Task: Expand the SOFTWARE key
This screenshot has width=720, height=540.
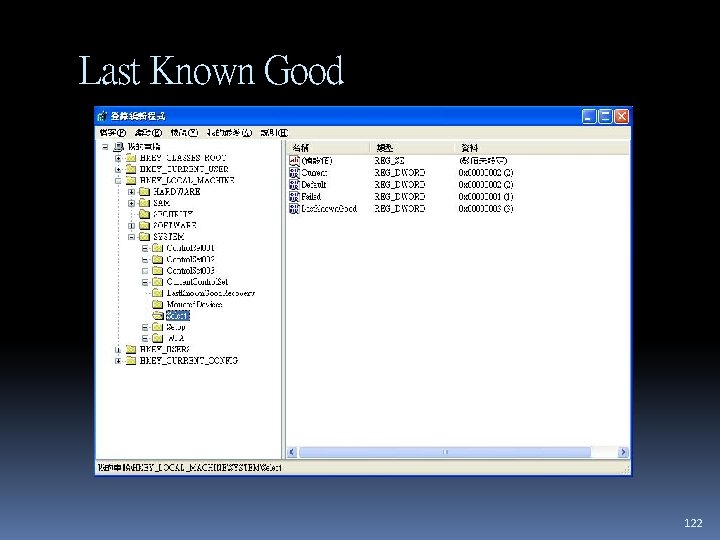Action: click(x=131, y=225)
